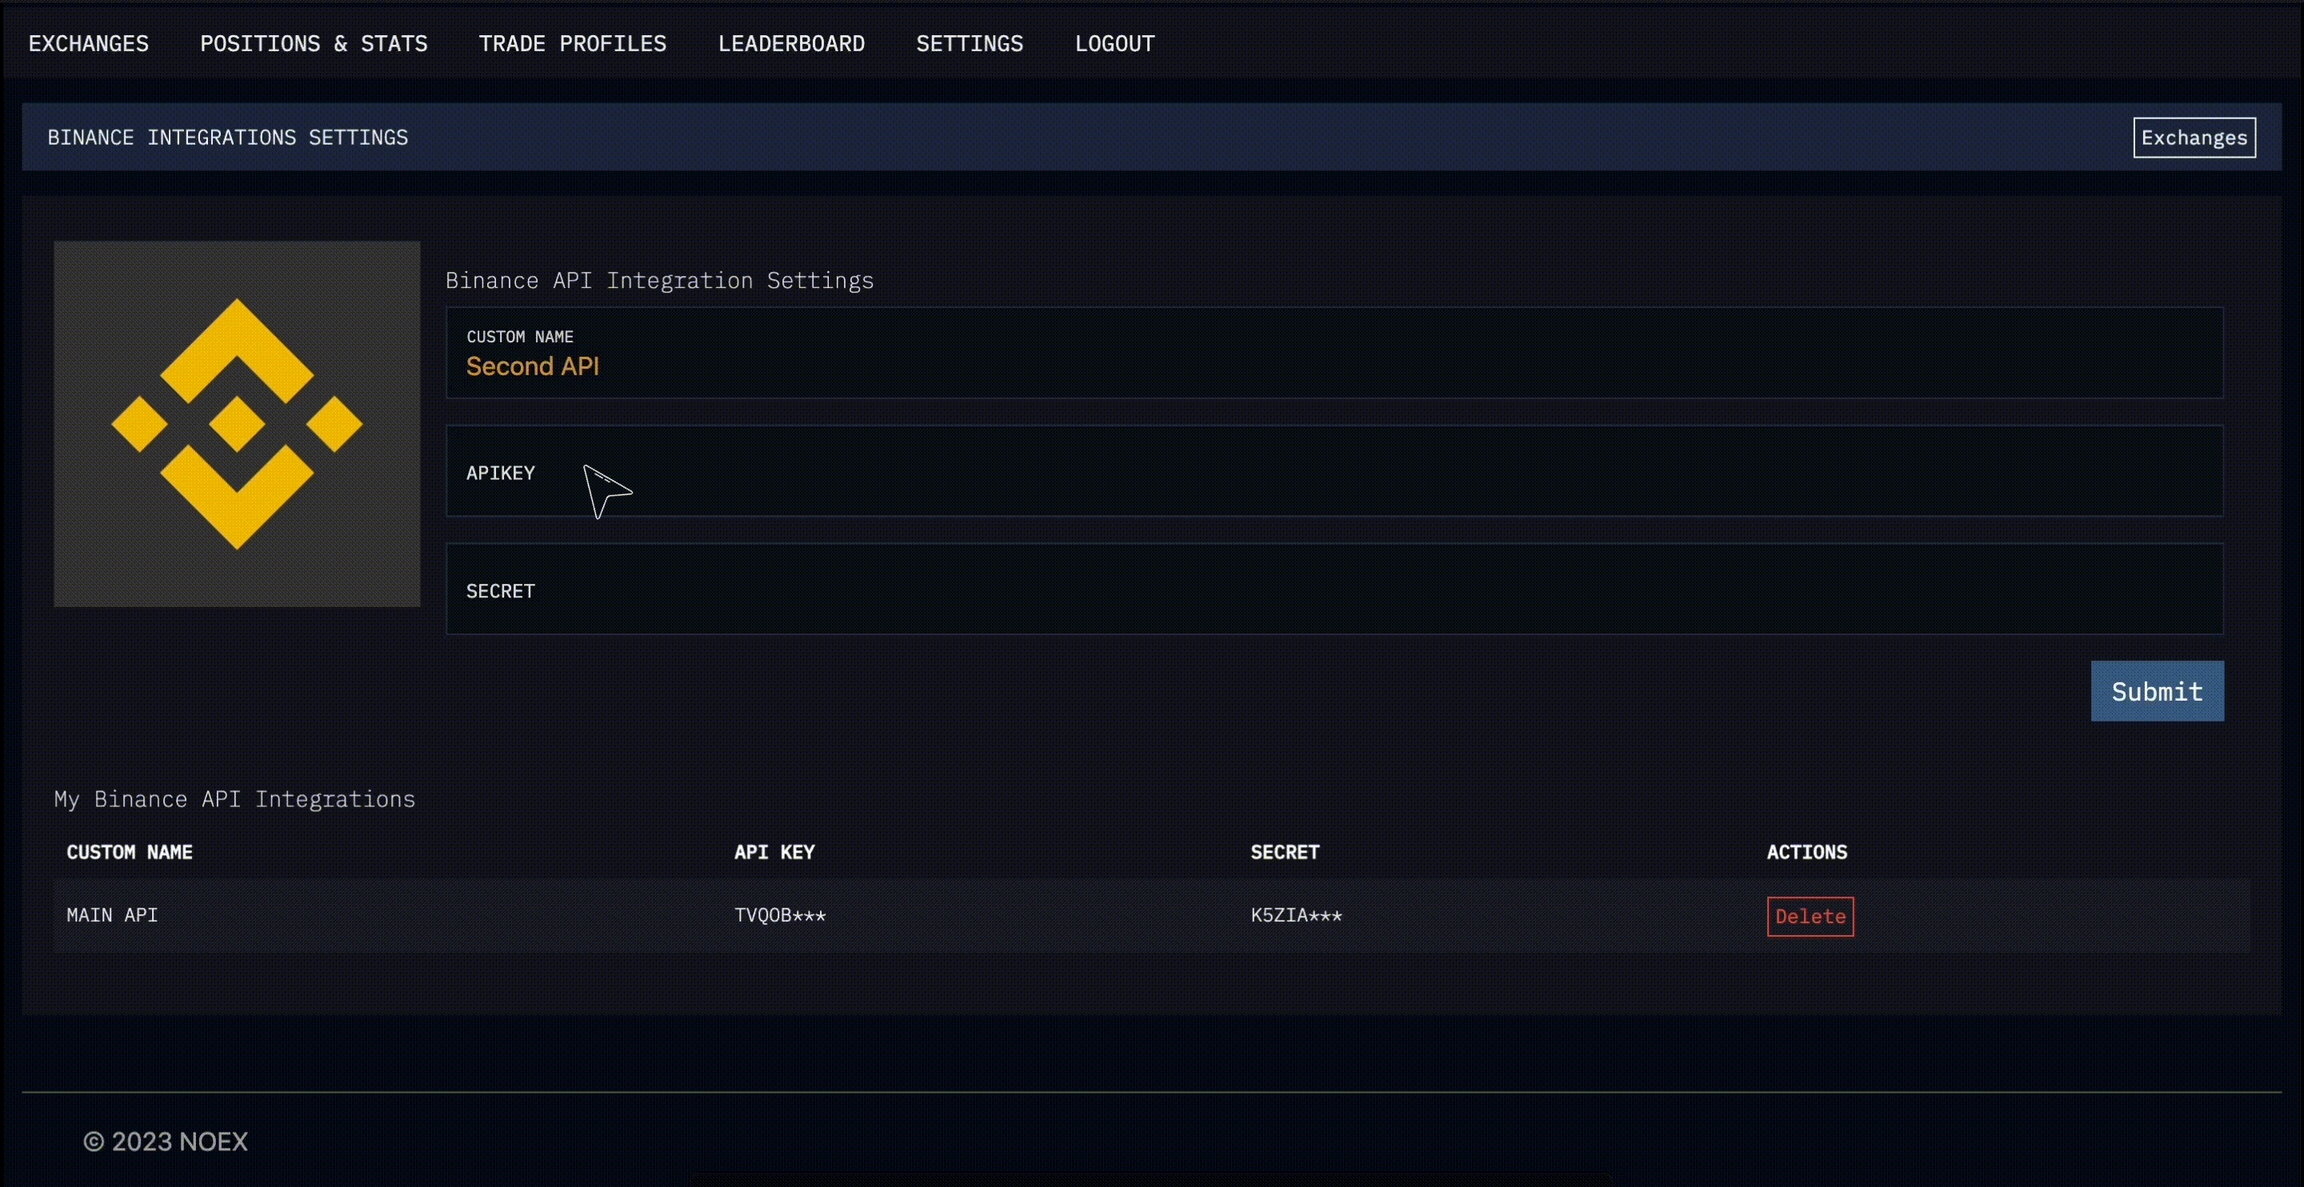Open Settings from top navigation

tap(969, 44)
